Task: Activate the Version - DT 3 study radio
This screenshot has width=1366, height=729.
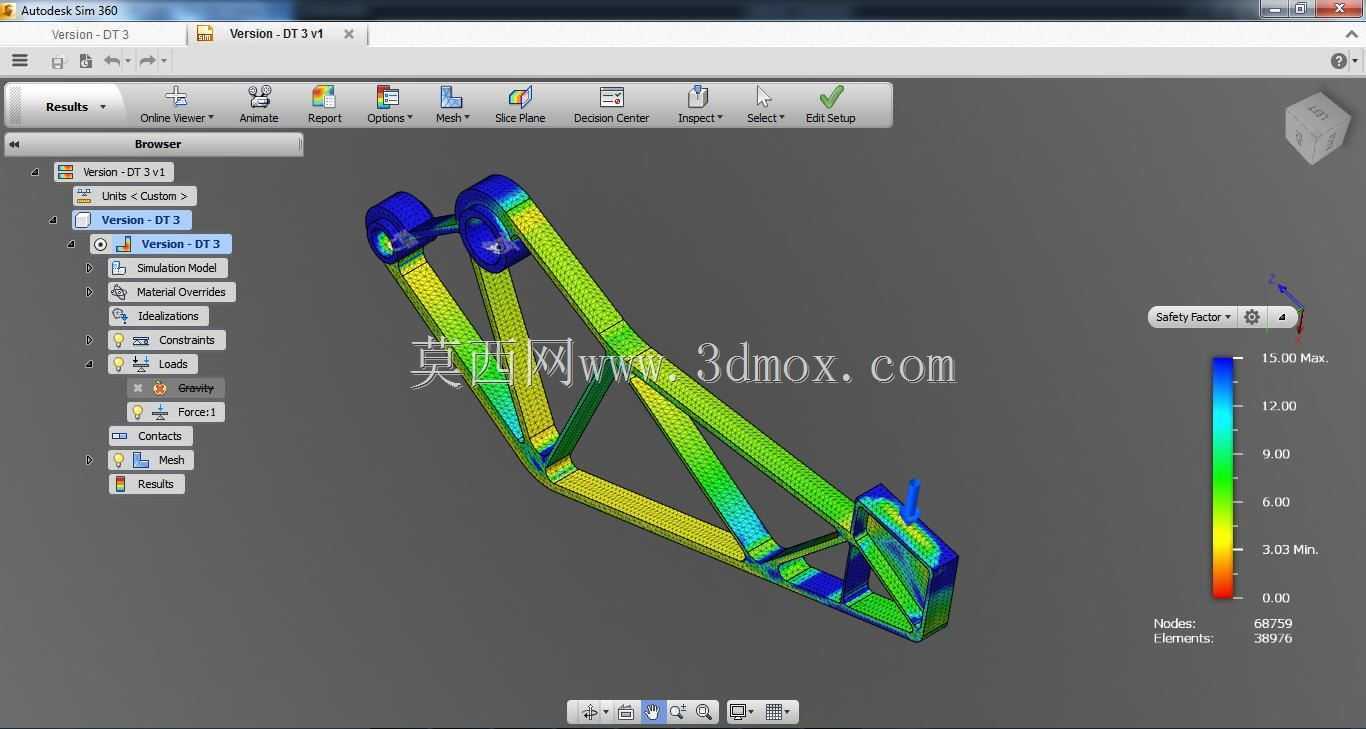Action: click(x=100, y=244)
